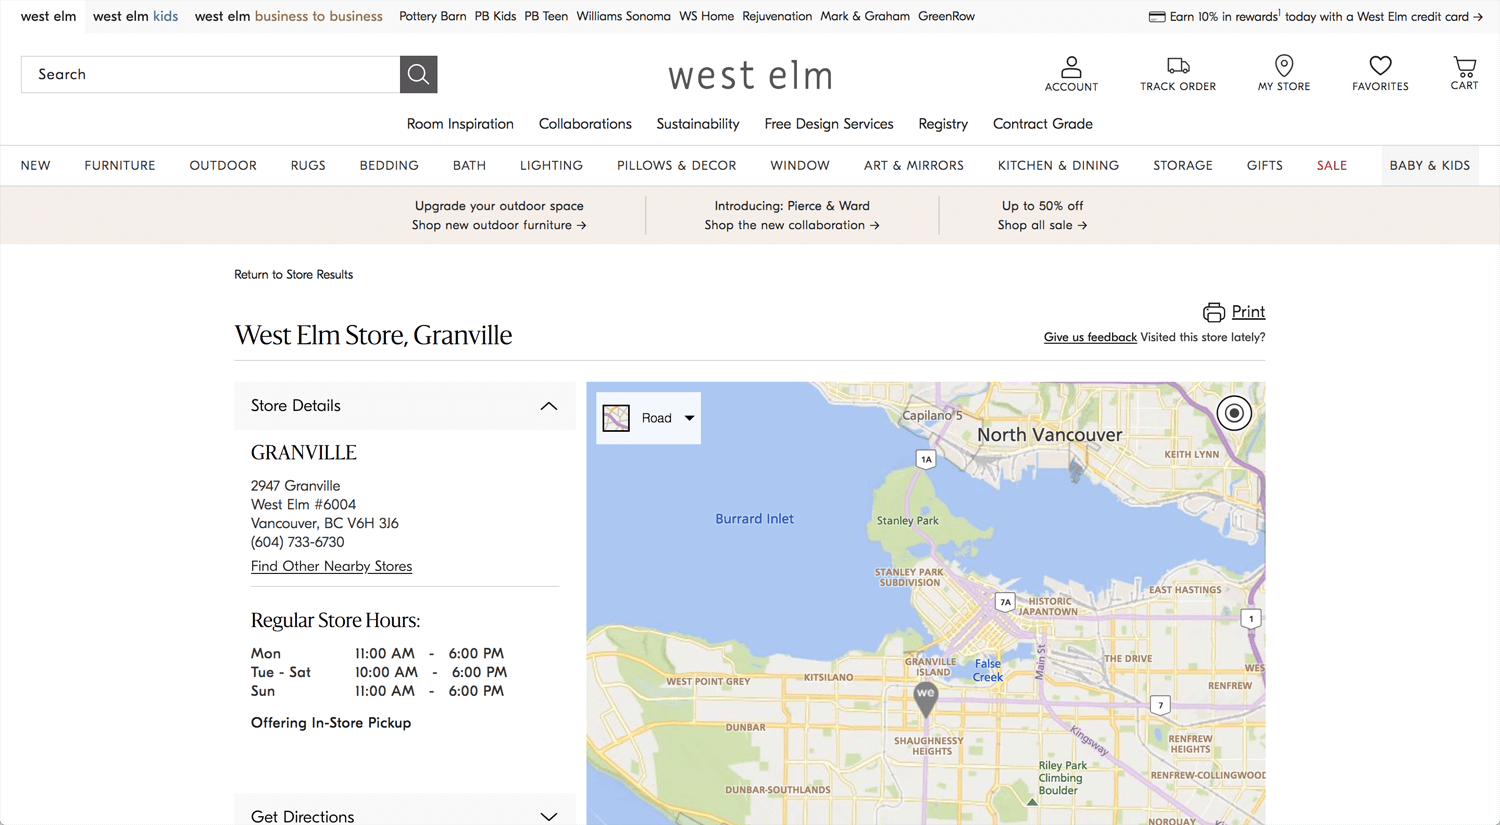Select SALE from the navigation bar
The height and width of the screenshot is (825, 1500).
pyautogui.click(x=1332, y=165)
